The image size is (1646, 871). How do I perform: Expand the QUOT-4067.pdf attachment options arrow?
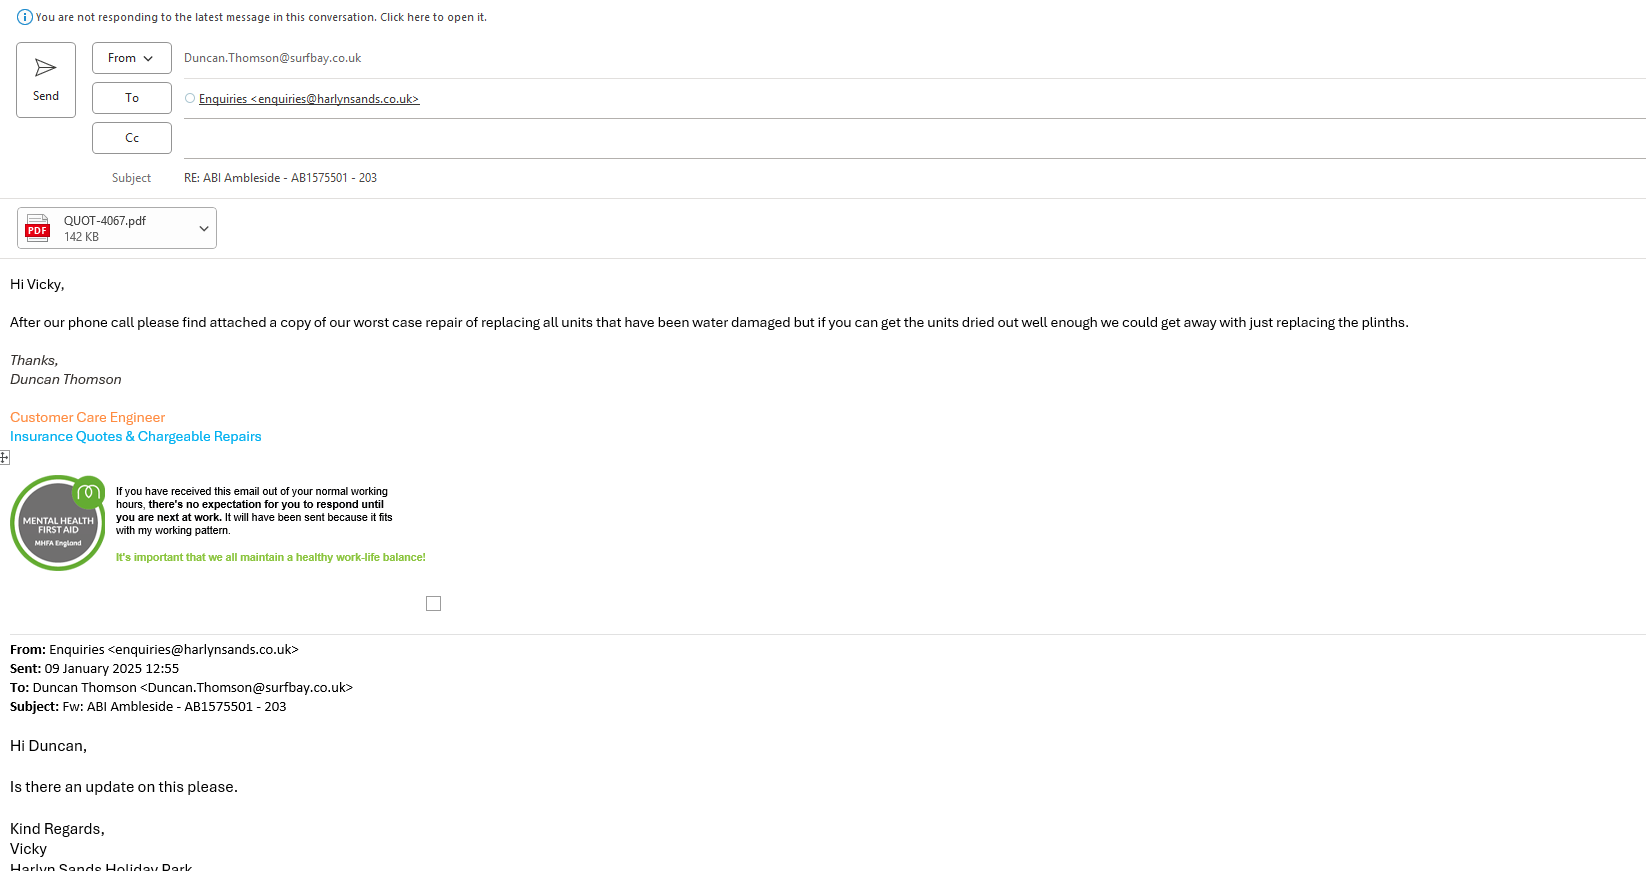tap(204, 228)
